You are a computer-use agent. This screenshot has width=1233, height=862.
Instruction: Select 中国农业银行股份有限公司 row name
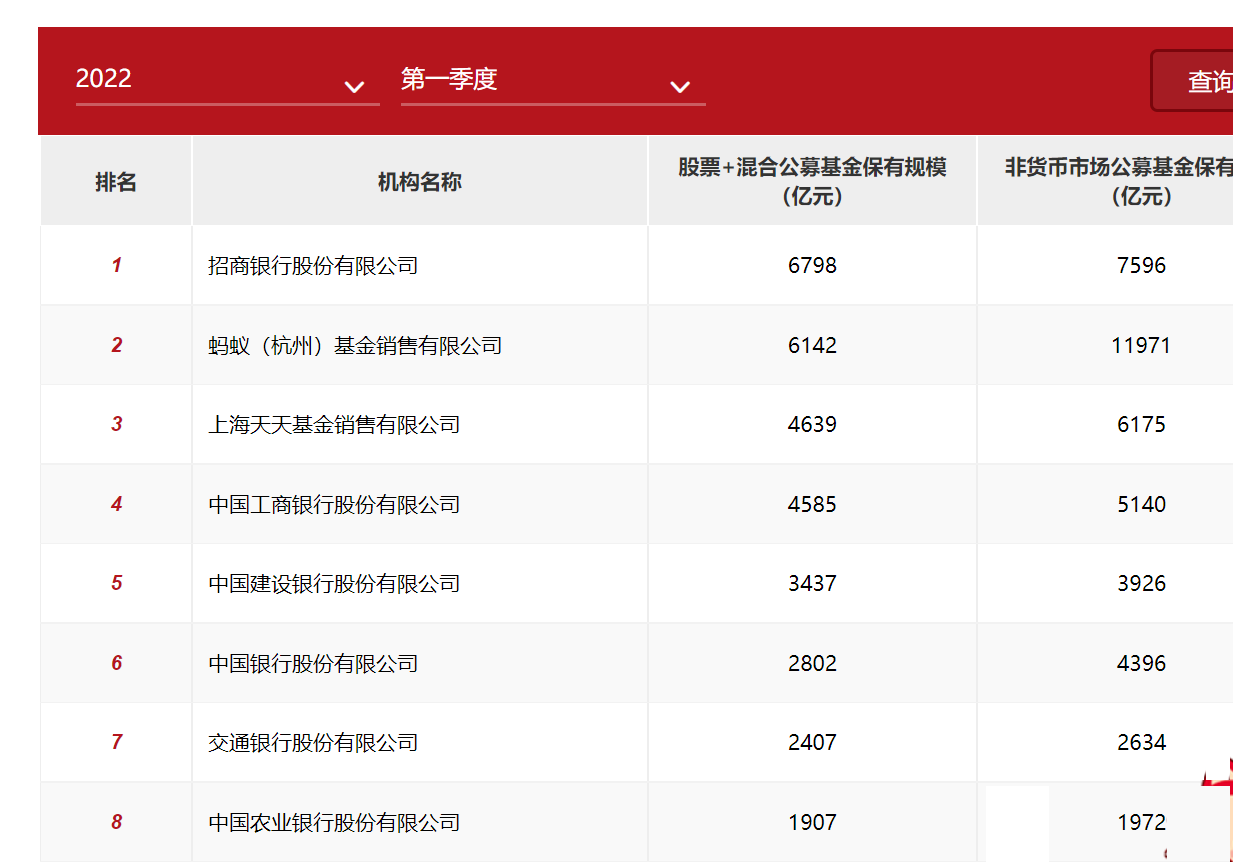334,823
